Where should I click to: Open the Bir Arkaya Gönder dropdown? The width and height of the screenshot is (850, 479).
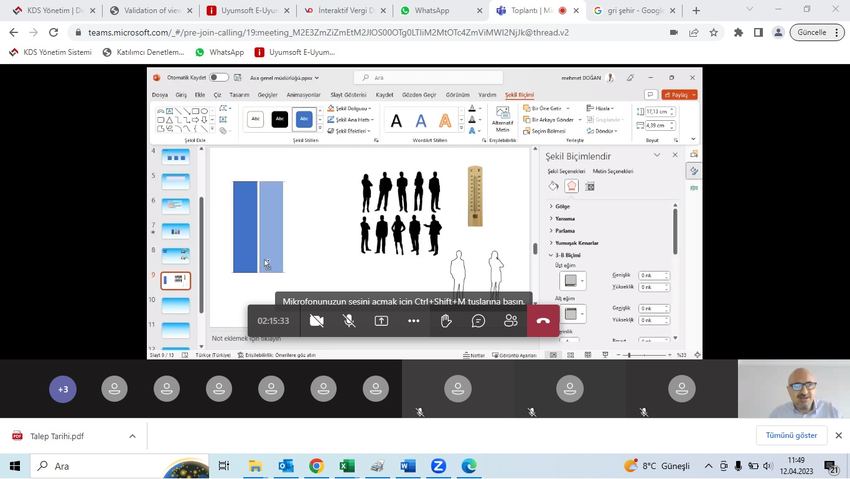(x=552, y=120)
